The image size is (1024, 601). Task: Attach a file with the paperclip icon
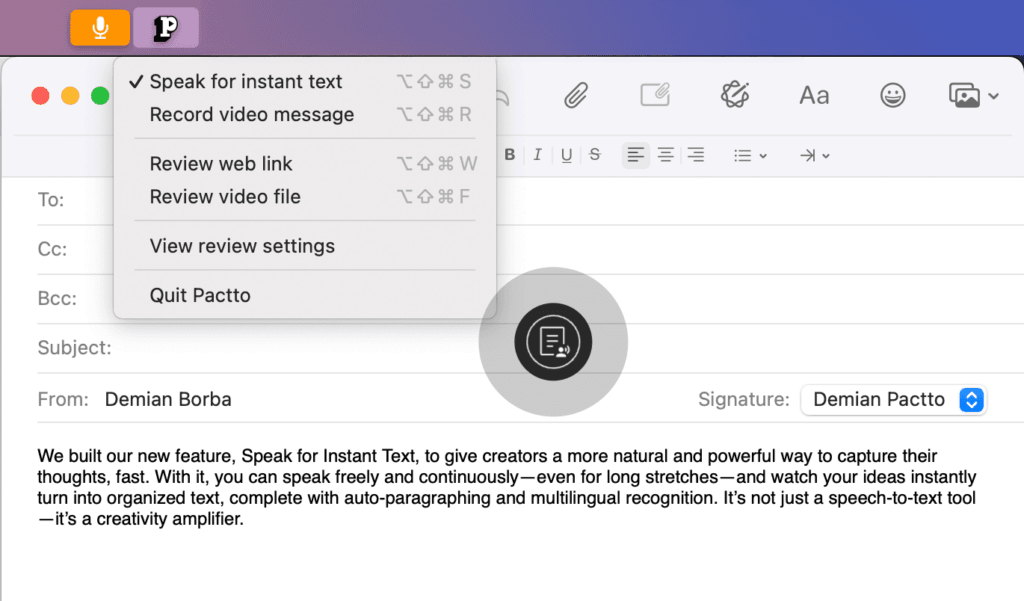[x=576, y=95]
